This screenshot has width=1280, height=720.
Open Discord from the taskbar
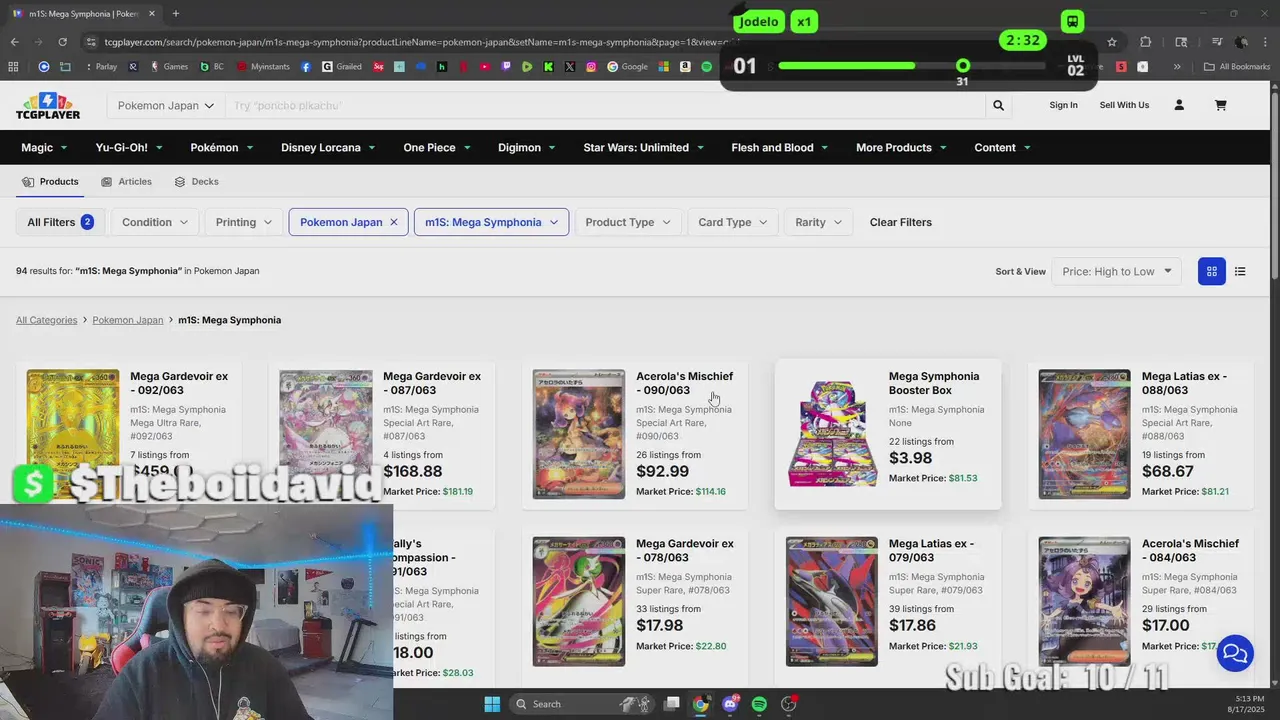tap(731, 704)
